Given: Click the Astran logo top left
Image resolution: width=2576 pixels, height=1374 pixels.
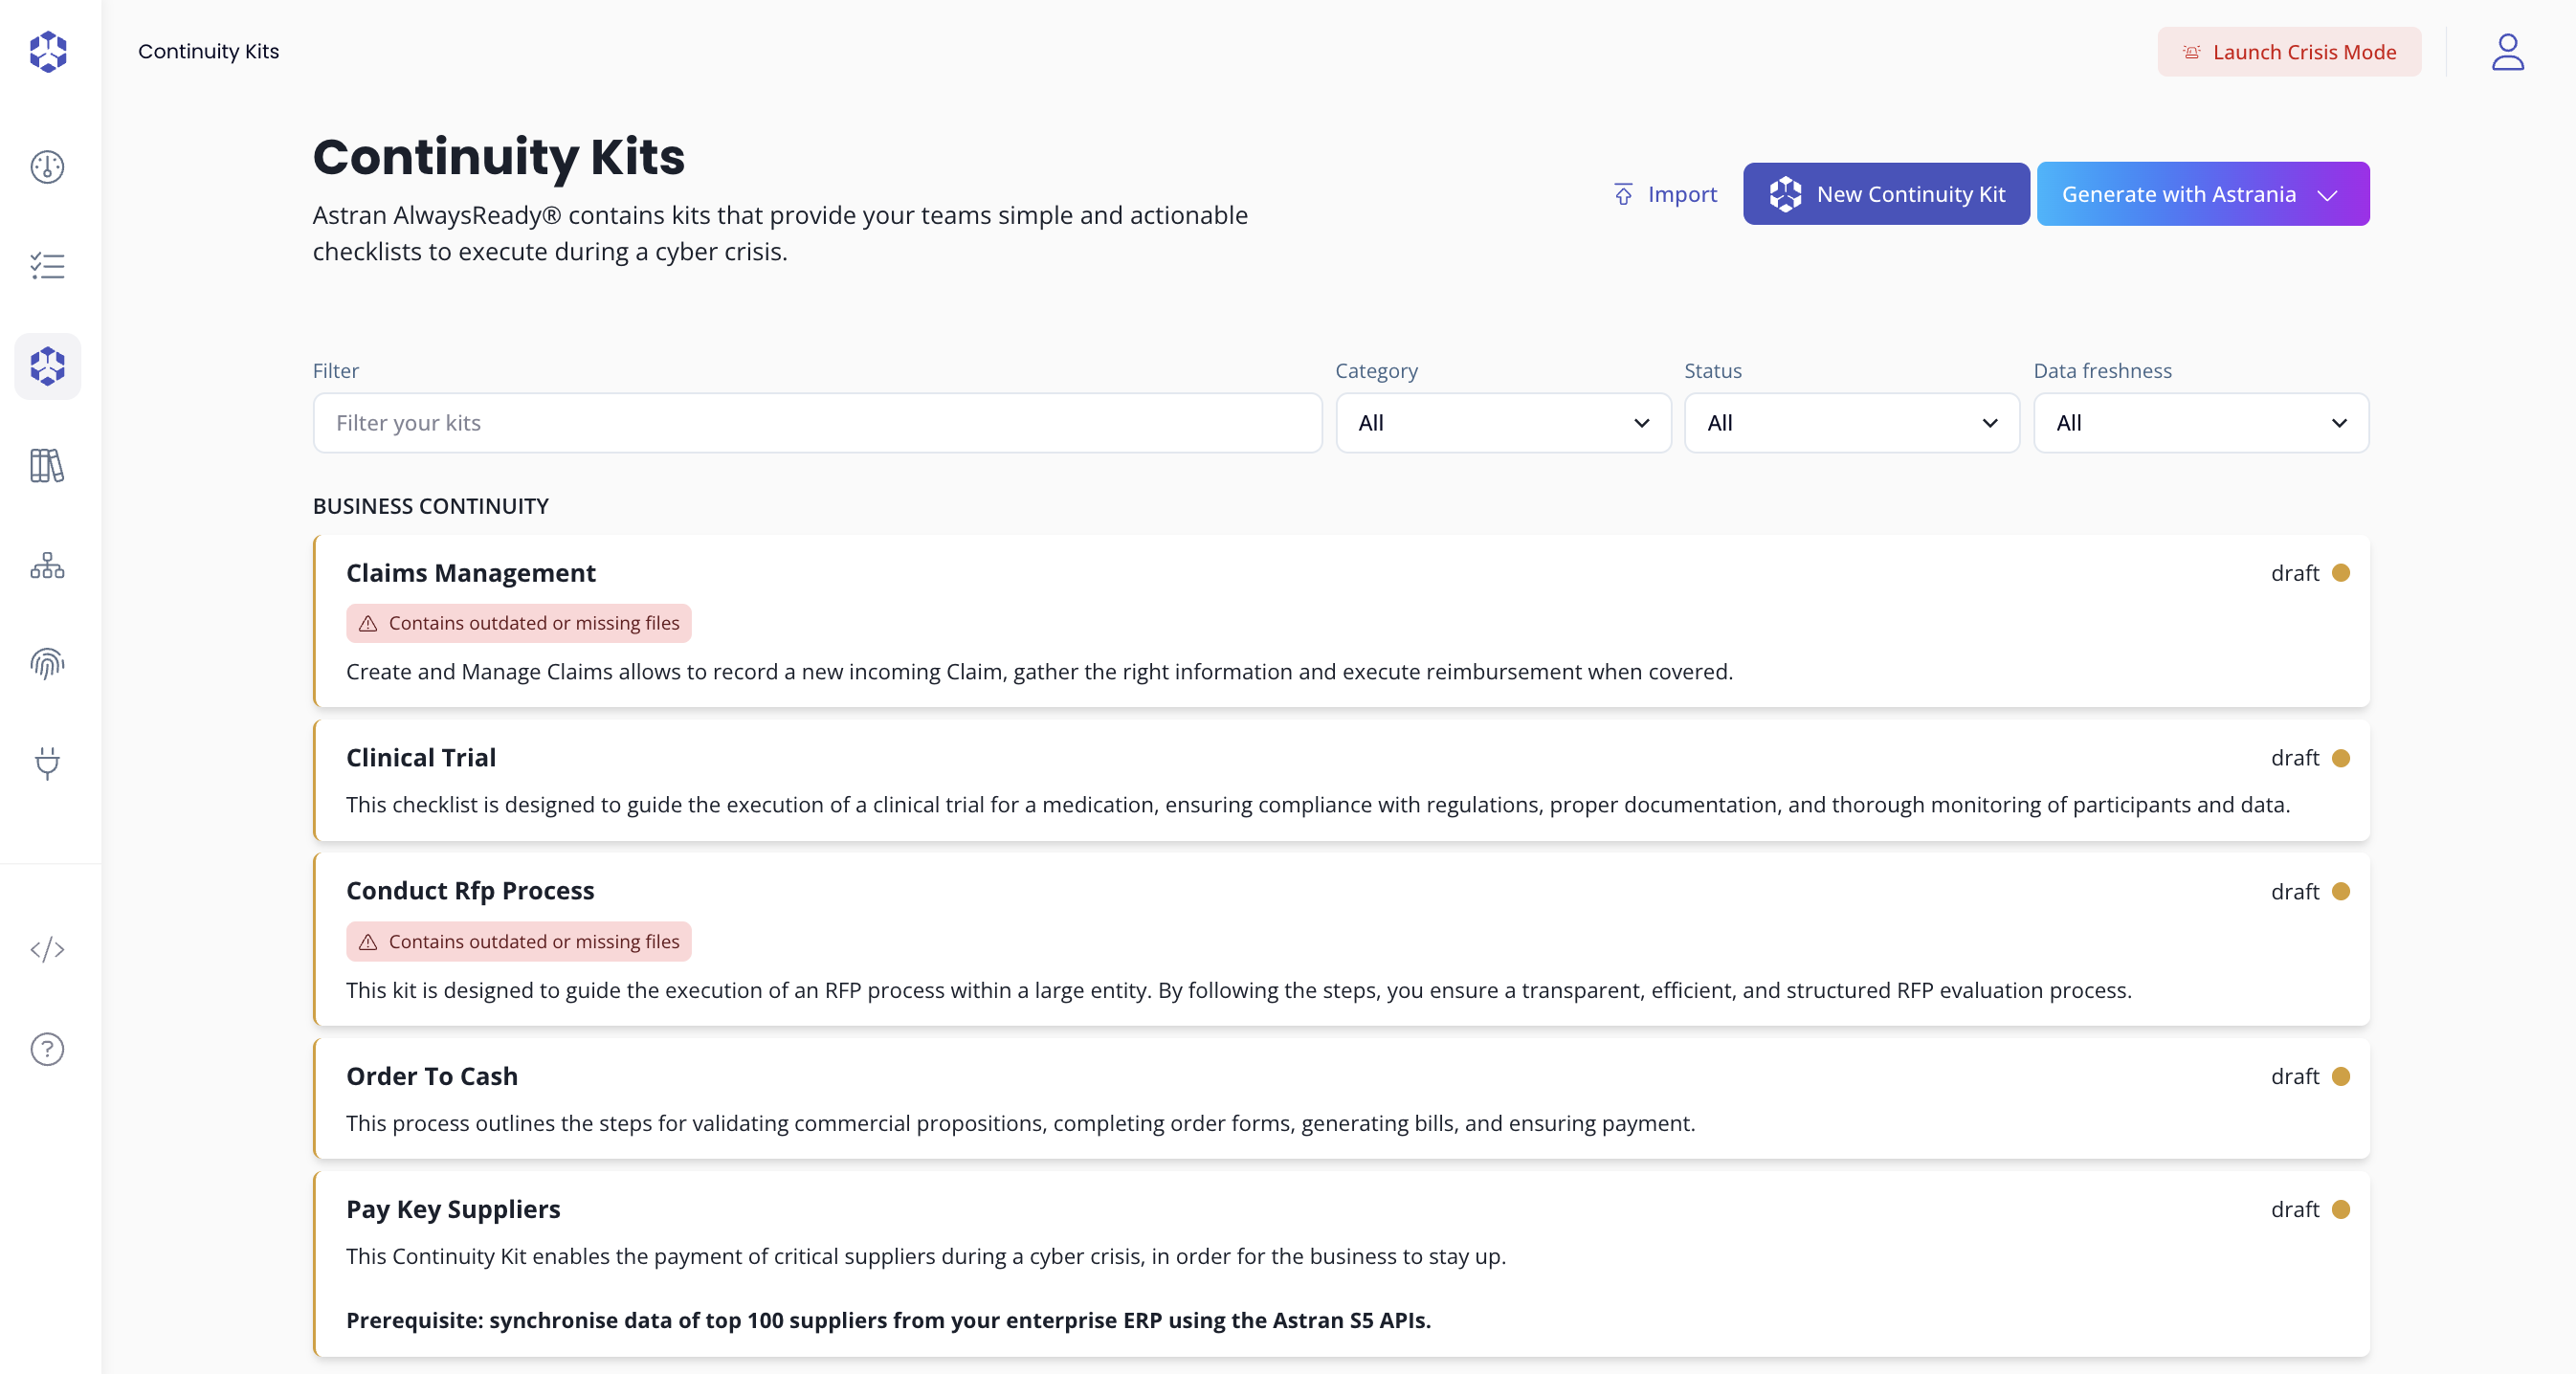Looking at the screenshot, I should tap(47, 51).
